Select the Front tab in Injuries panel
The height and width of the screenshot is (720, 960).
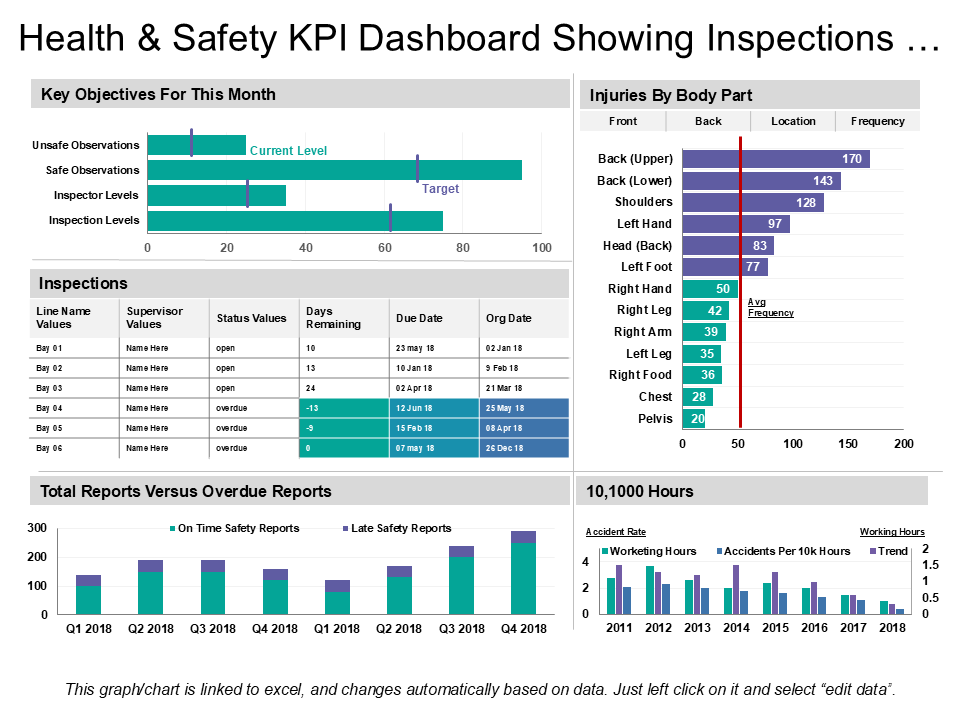[623, 121]
